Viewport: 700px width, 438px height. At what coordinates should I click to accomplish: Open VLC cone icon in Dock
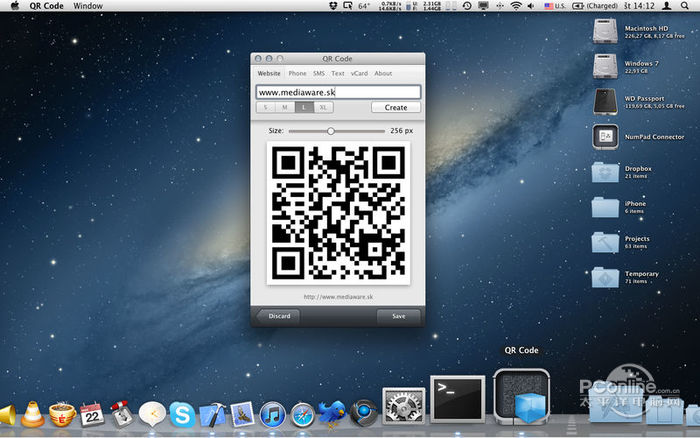[33, 413]
